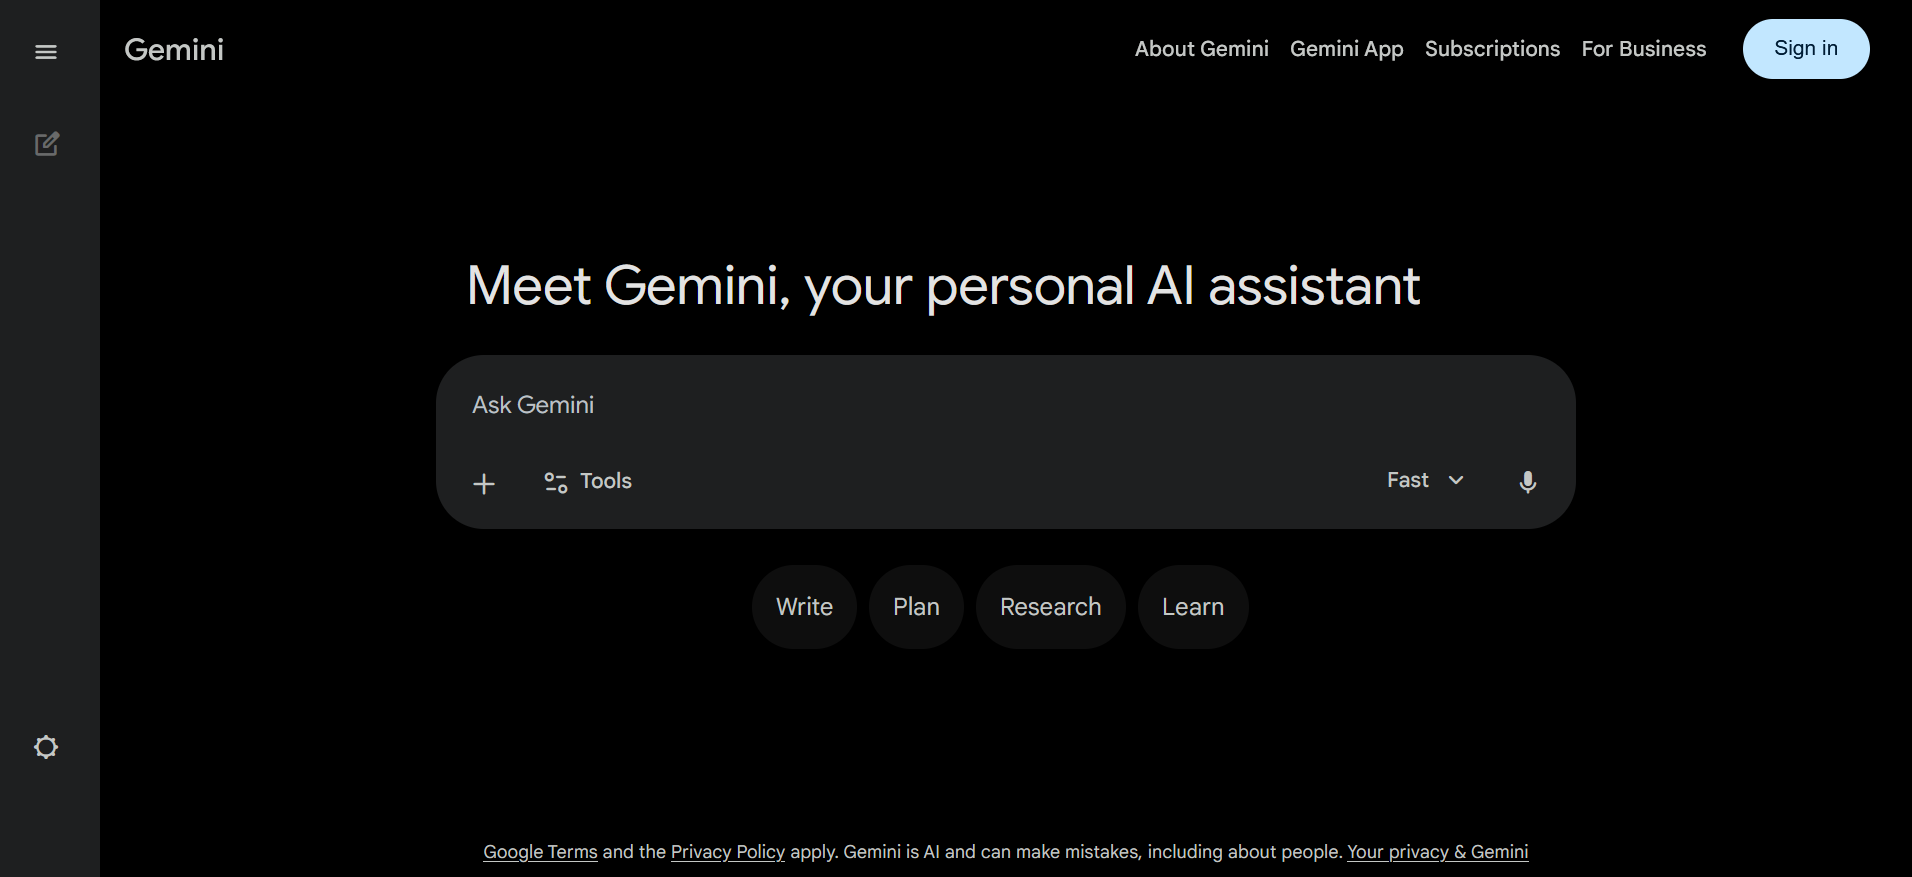Click the plus icon to attach files
Screen dimensions: 1912x877
click(x=483, y=483)
